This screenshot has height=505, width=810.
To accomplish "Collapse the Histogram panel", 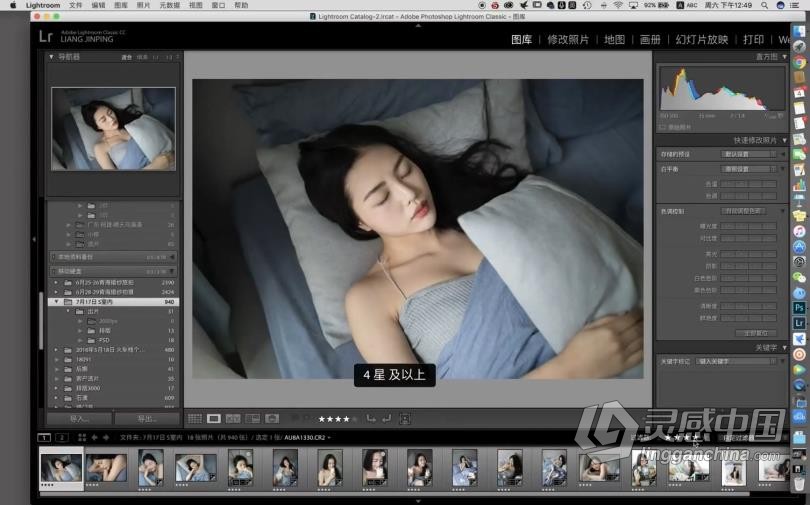I will click(x=785, y=57).
